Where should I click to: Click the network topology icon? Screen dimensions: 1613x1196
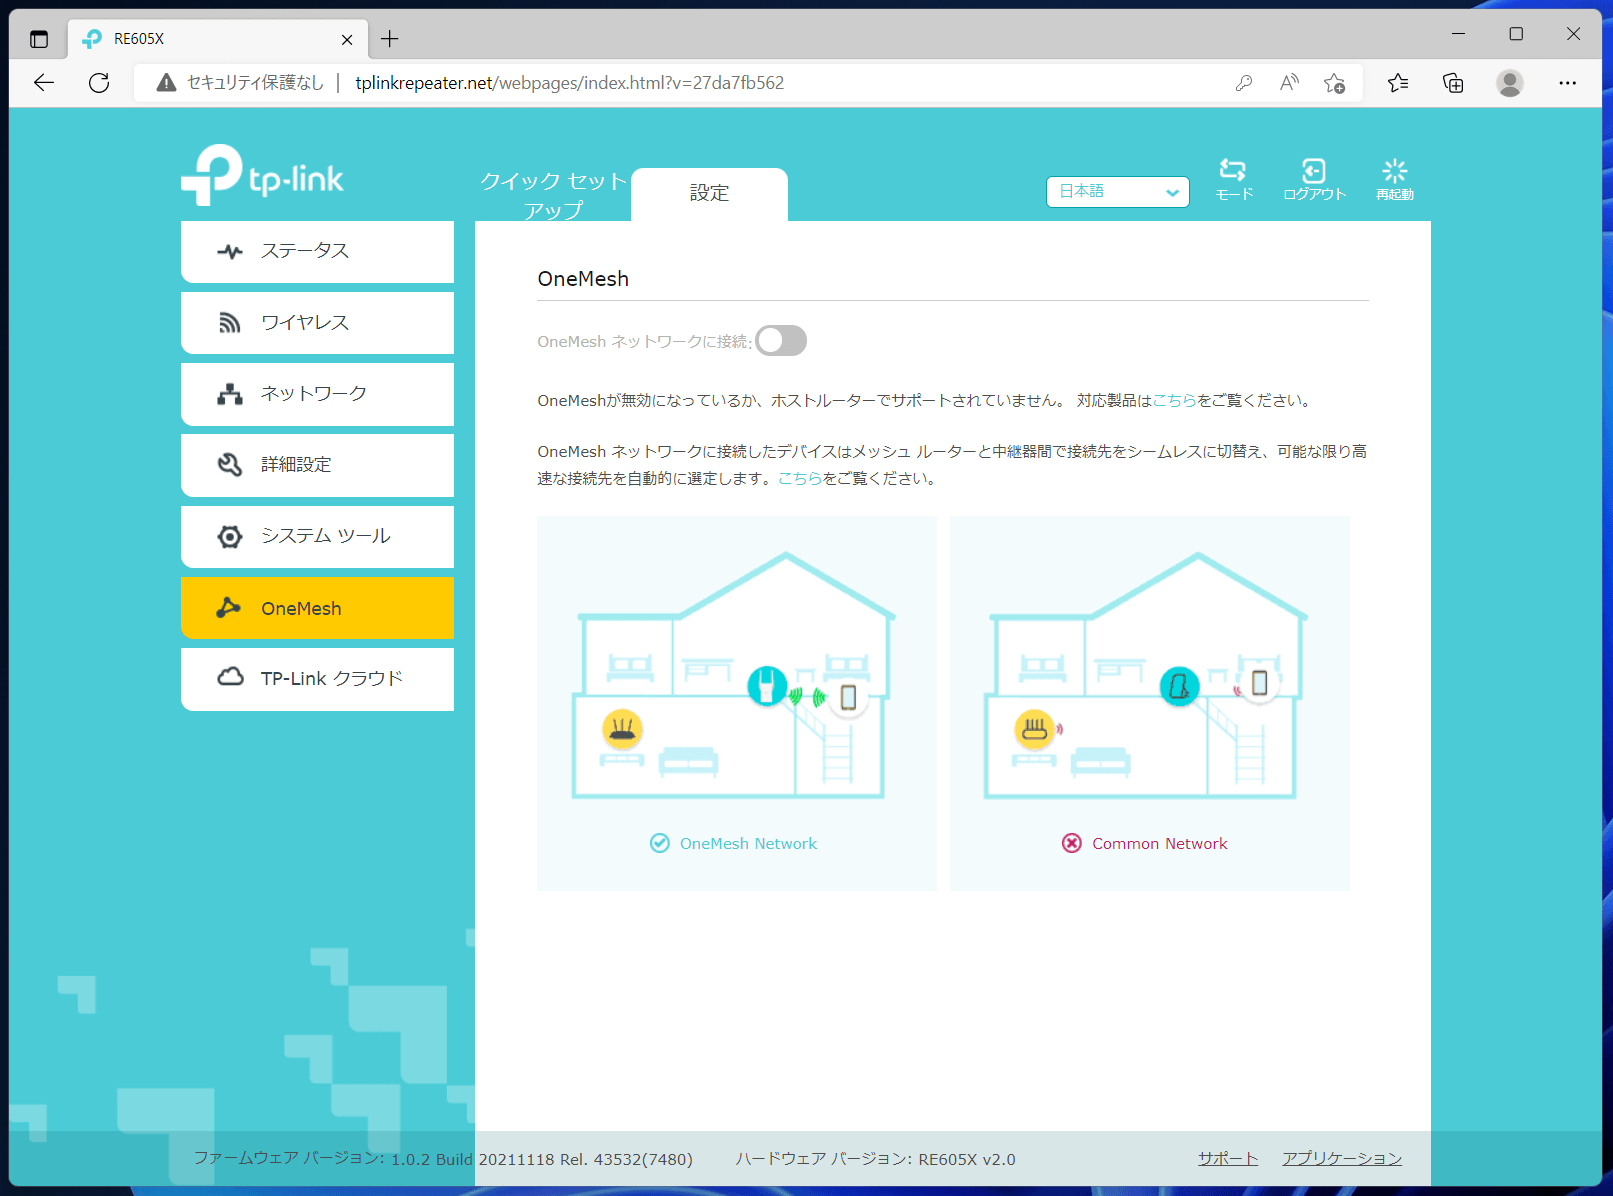(230, 394)
